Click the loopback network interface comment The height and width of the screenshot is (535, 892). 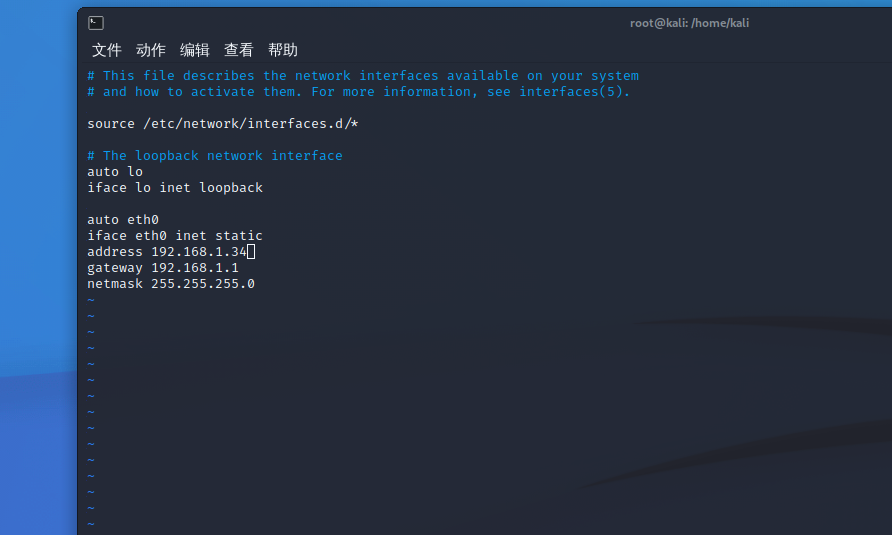(214, 155)
